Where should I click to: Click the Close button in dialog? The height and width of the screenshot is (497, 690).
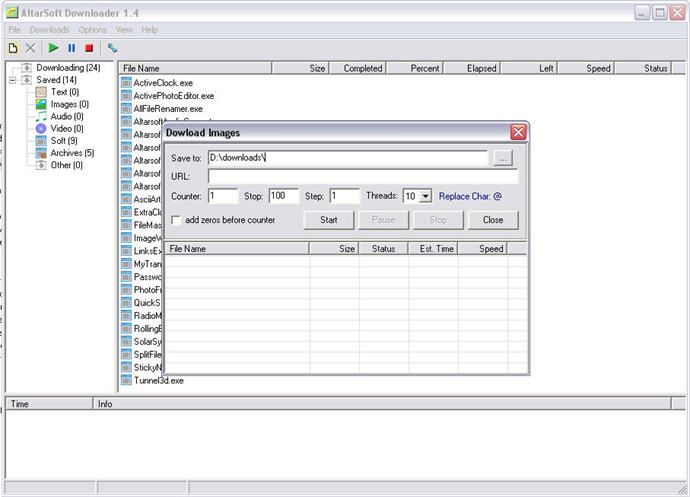pyautogui.click(x=492, y=220)
